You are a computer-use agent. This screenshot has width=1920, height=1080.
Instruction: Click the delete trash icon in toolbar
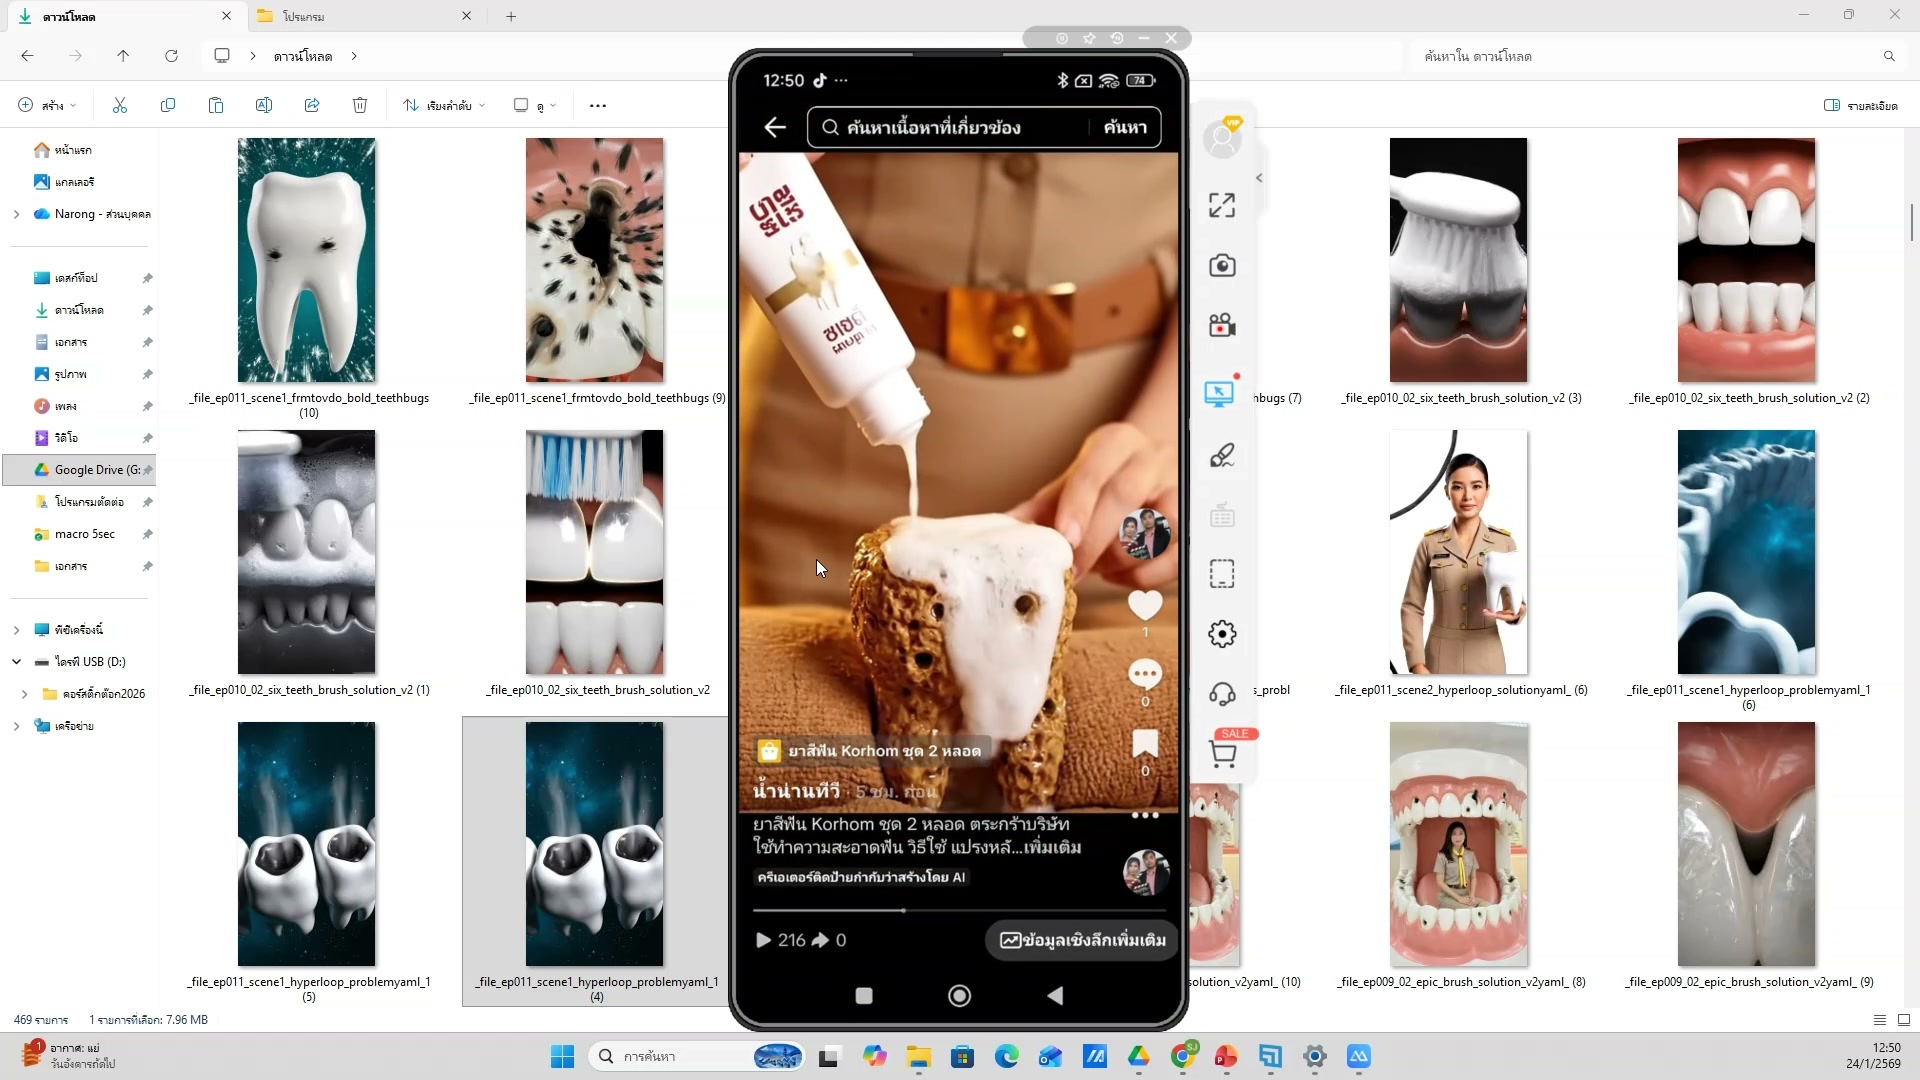point(360,105)
